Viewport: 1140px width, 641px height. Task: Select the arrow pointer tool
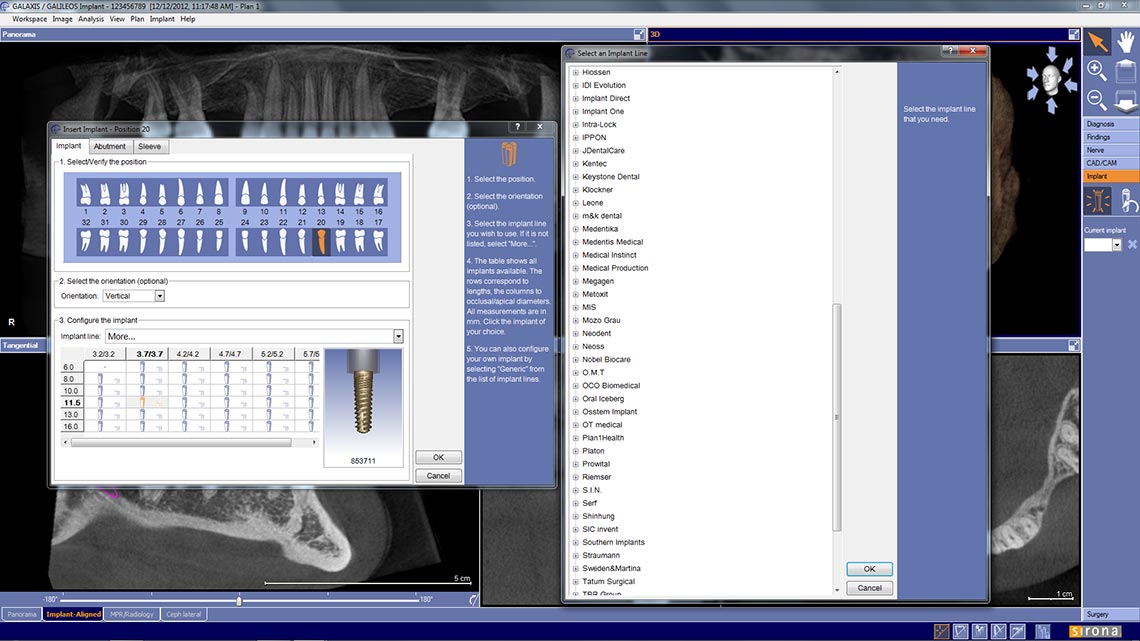(x=1097, y=42)
